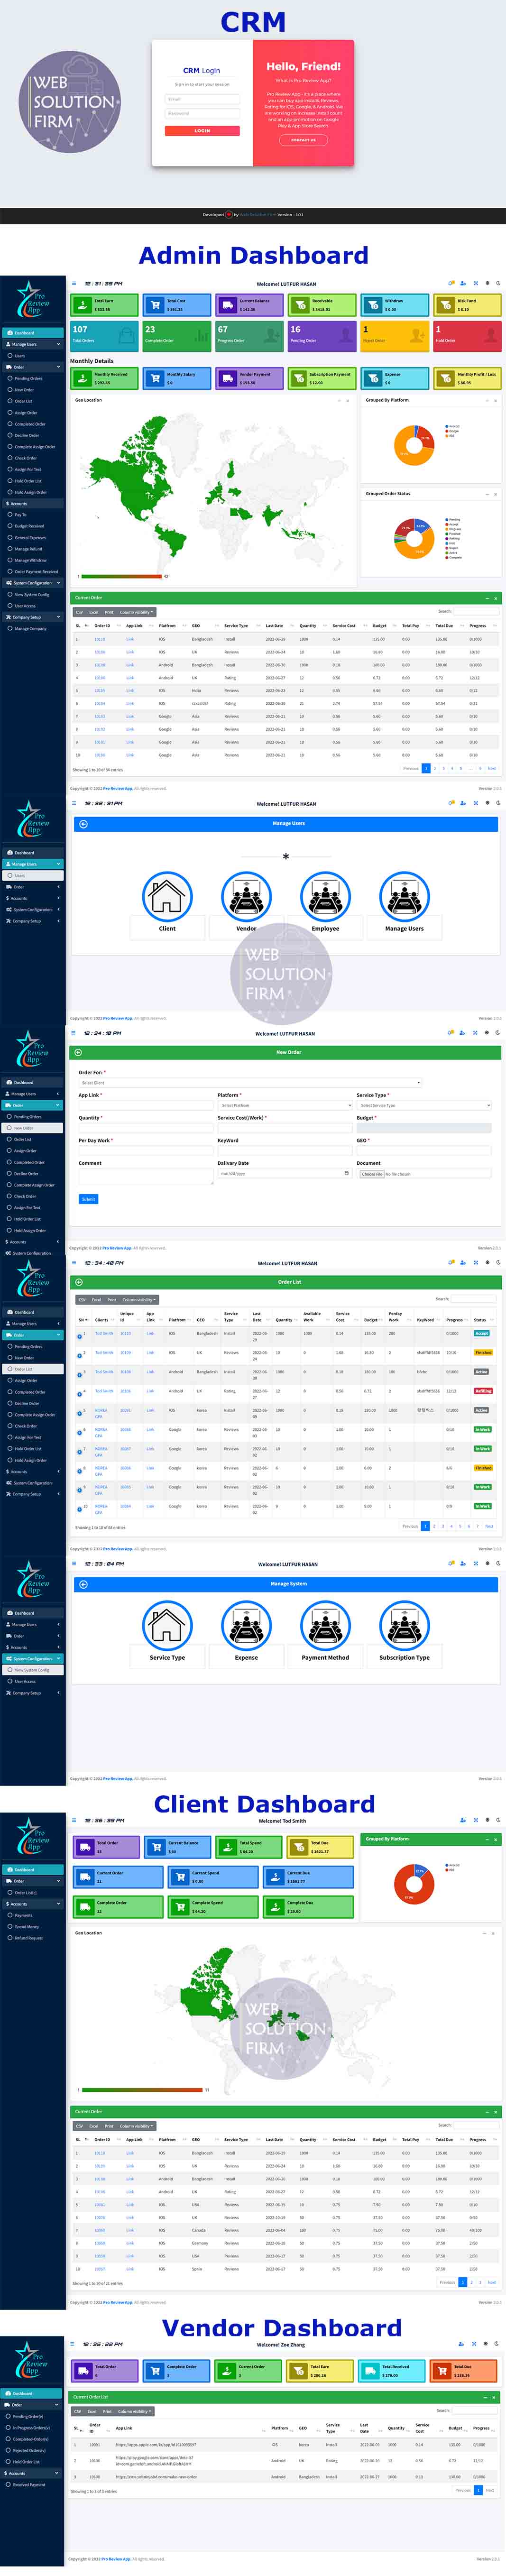The width and height of the screenshot is (506, 2576).
Task: Open the Service Type icon on Manage System page
Action: click(167, 1626)
